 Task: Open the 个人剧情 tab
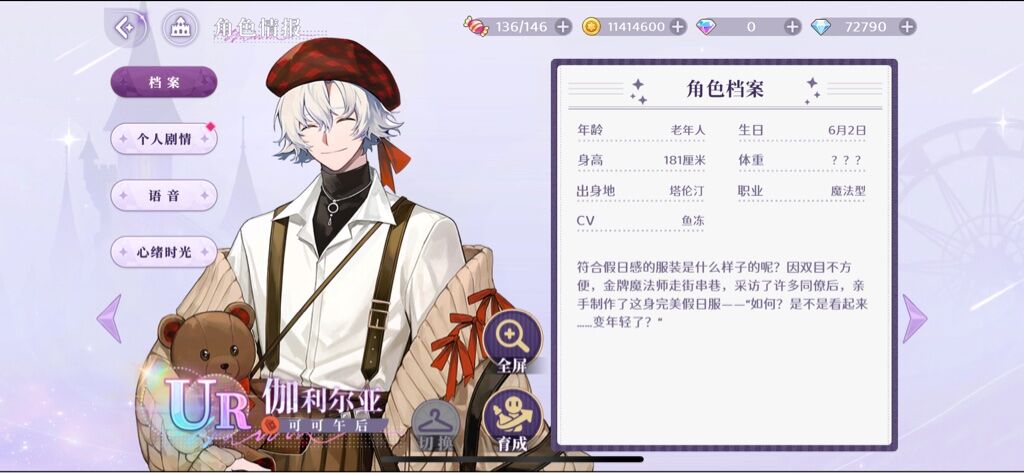click(x=163, y=139)
